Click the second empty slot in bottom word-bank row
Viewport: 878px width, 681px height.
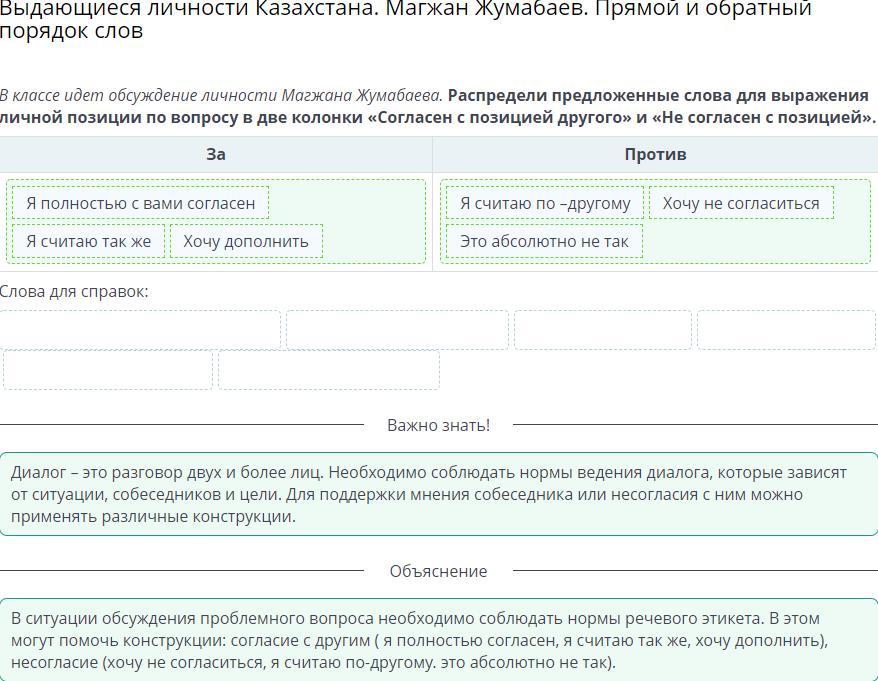(x=329, y=370)
